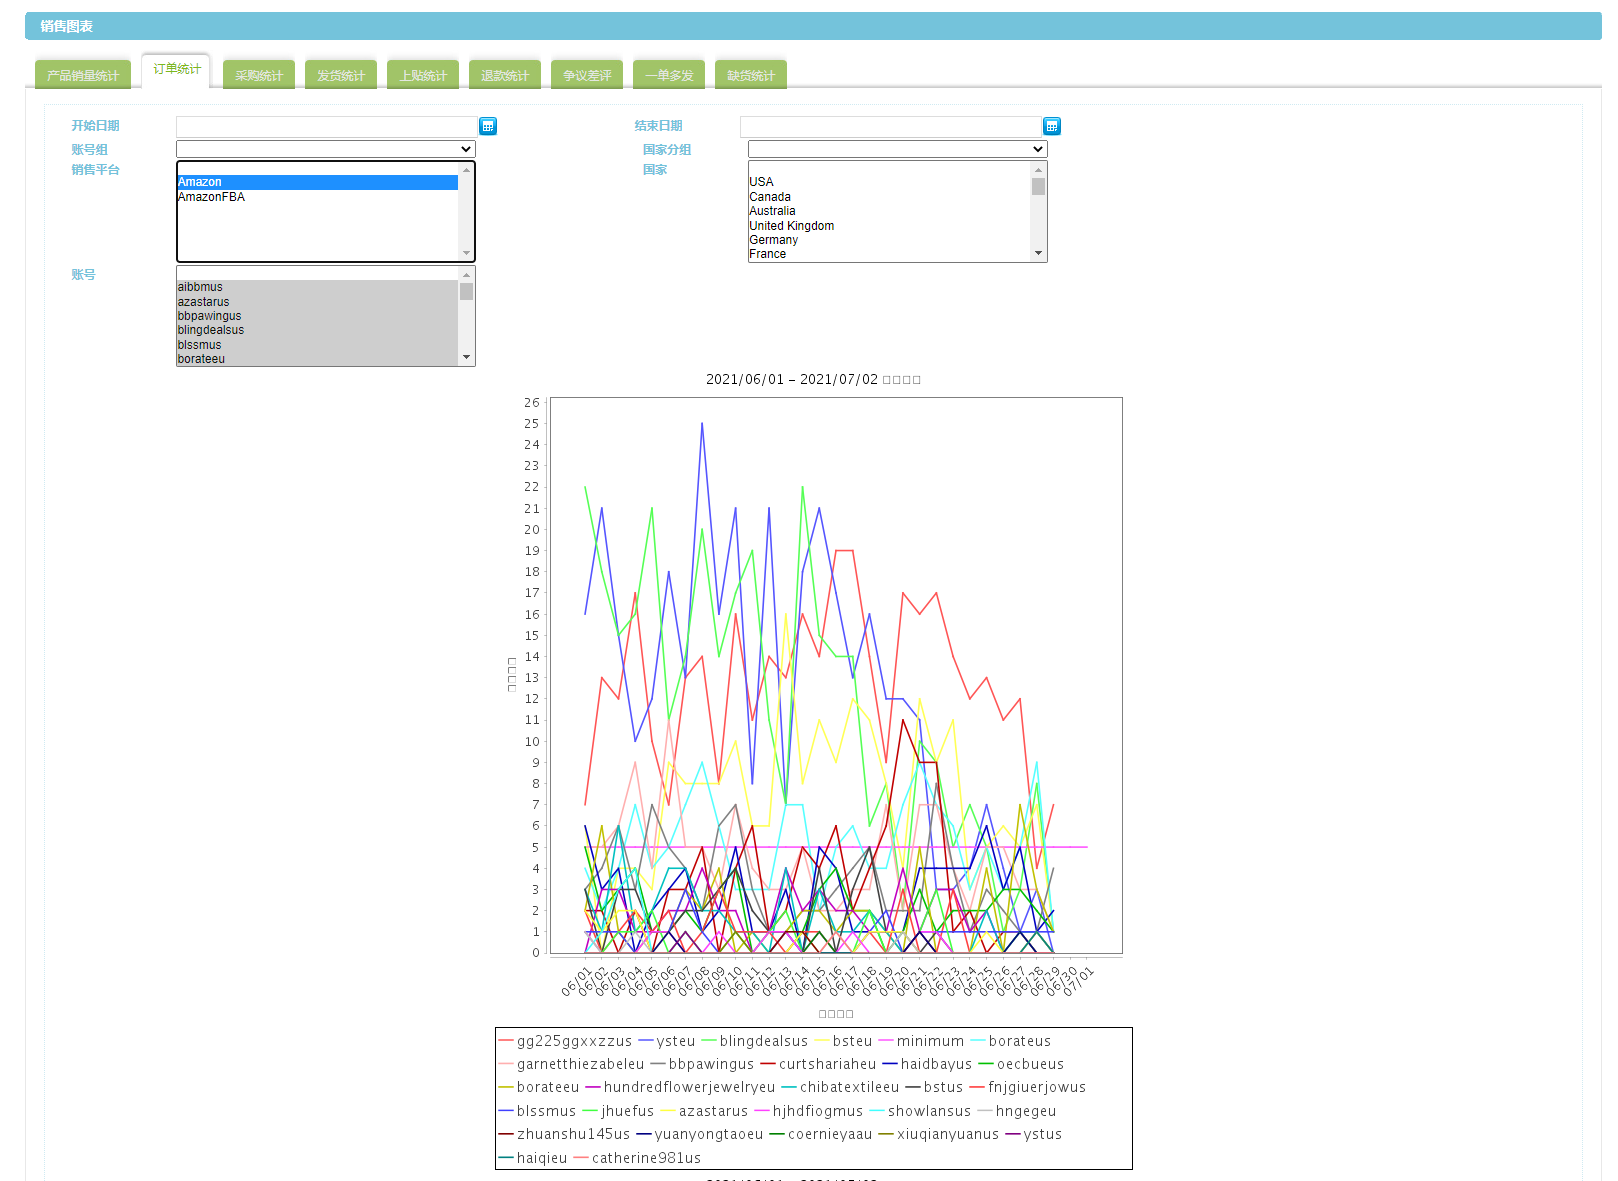Switch to the 采购统计 tab
1618x1181 pixels.
click(259, 75)
